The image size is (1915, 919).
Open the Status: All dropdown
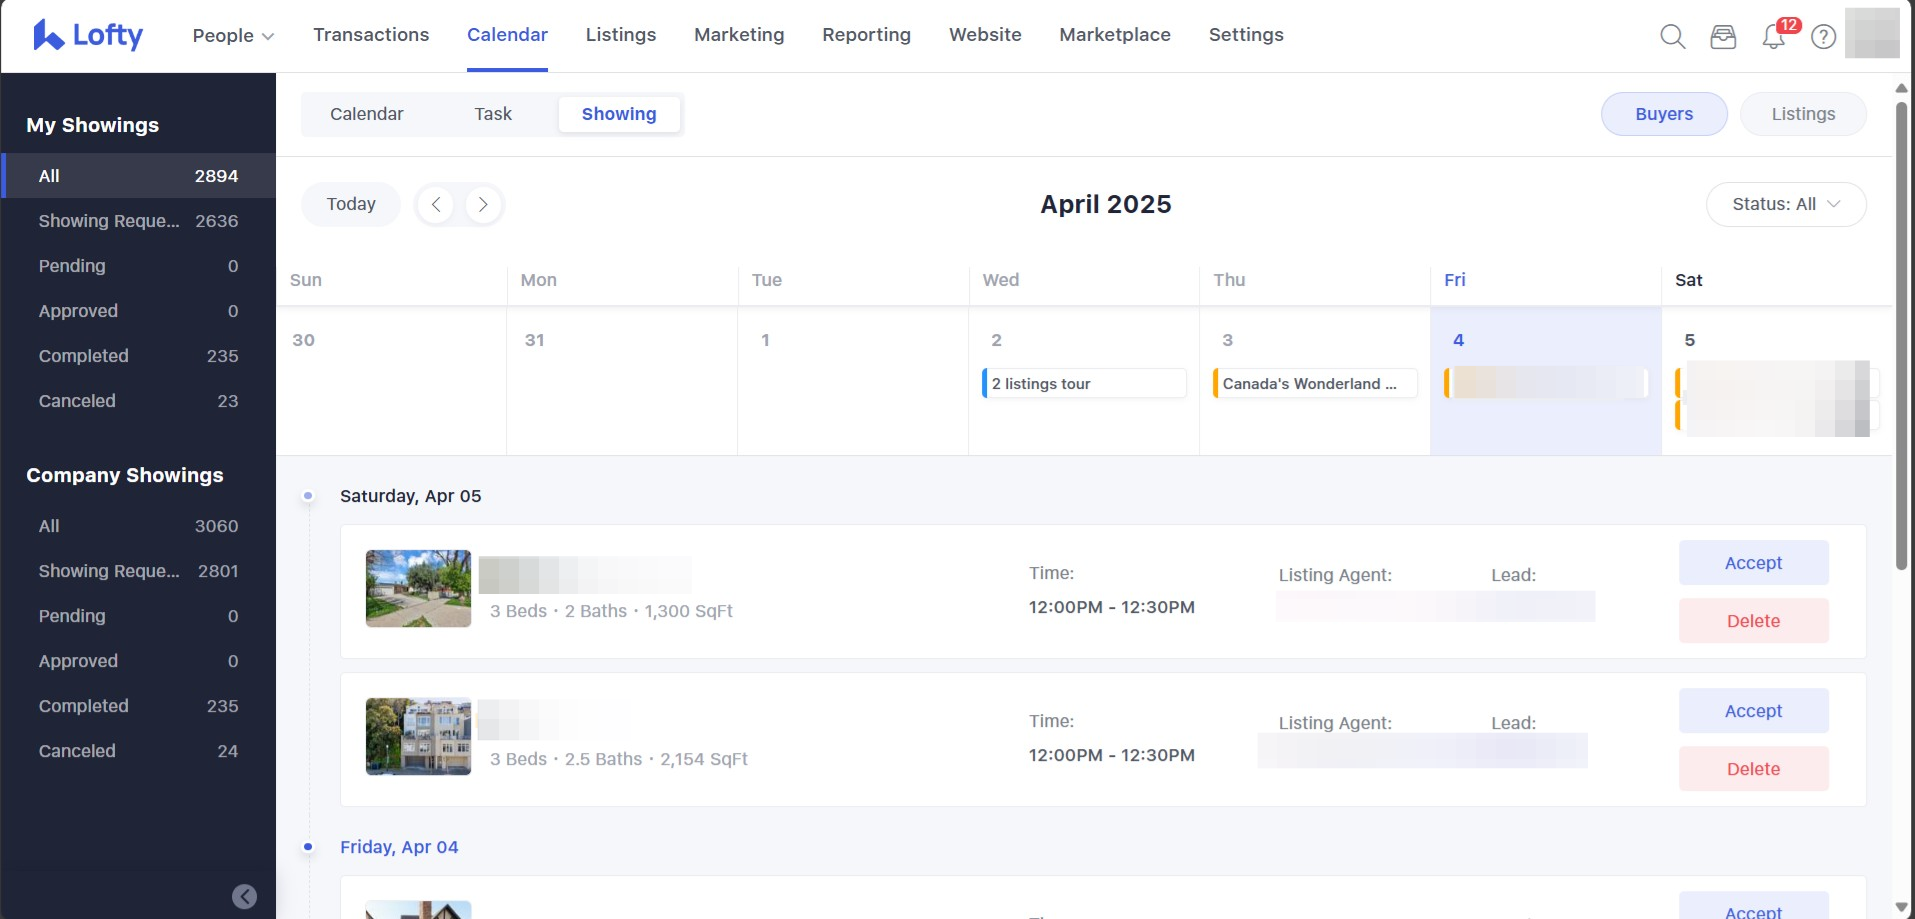[x=1785, y=204]
